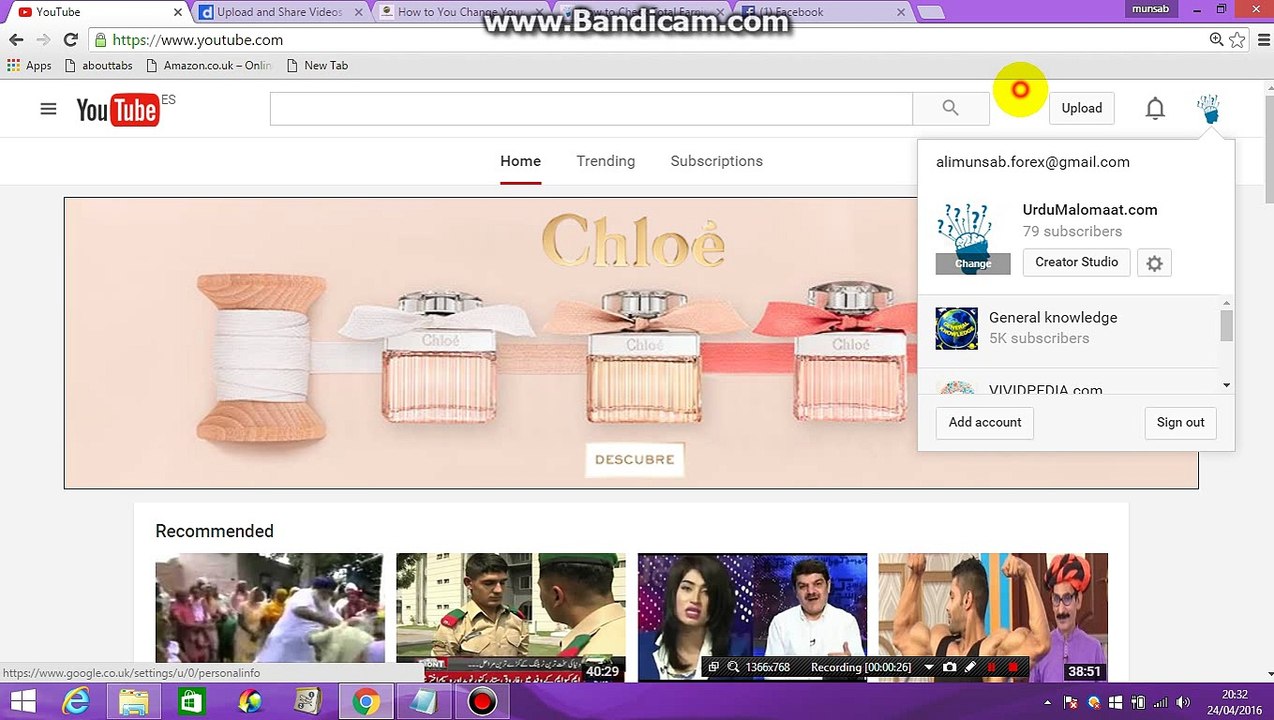Open Bandicam overlay dropdown arrow

(x=929, y=667)
